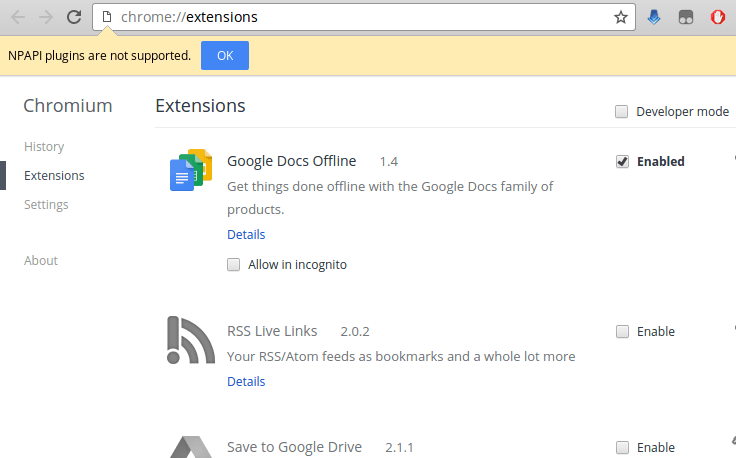Click the gray extension icon in the toolbar

[x=685, y=17]
